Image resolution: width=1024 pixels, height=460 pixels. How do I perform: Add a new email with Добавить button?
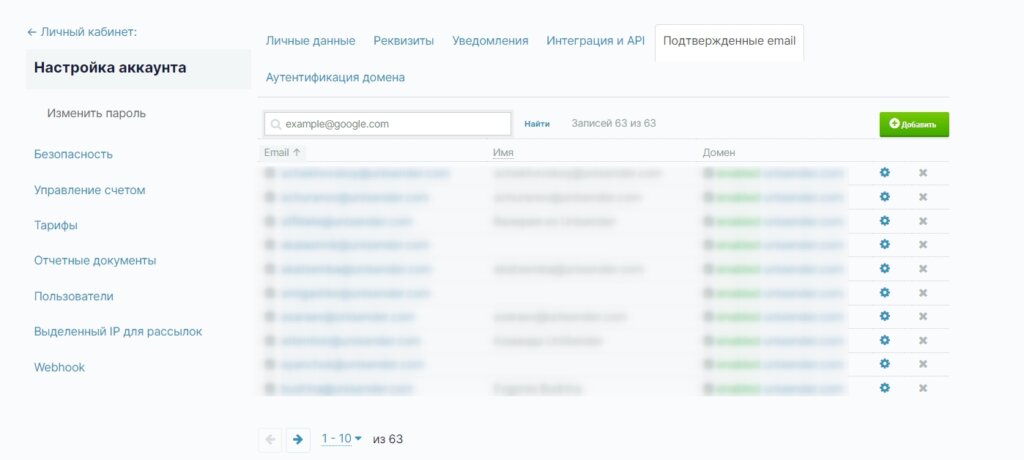pyautogui.click(x=914, y=124)
